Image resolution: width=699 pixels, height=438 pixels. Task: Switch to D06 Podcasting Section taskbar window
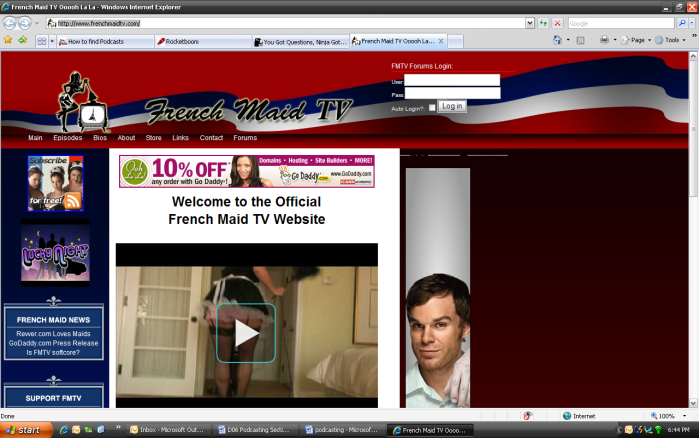[255, 430]
